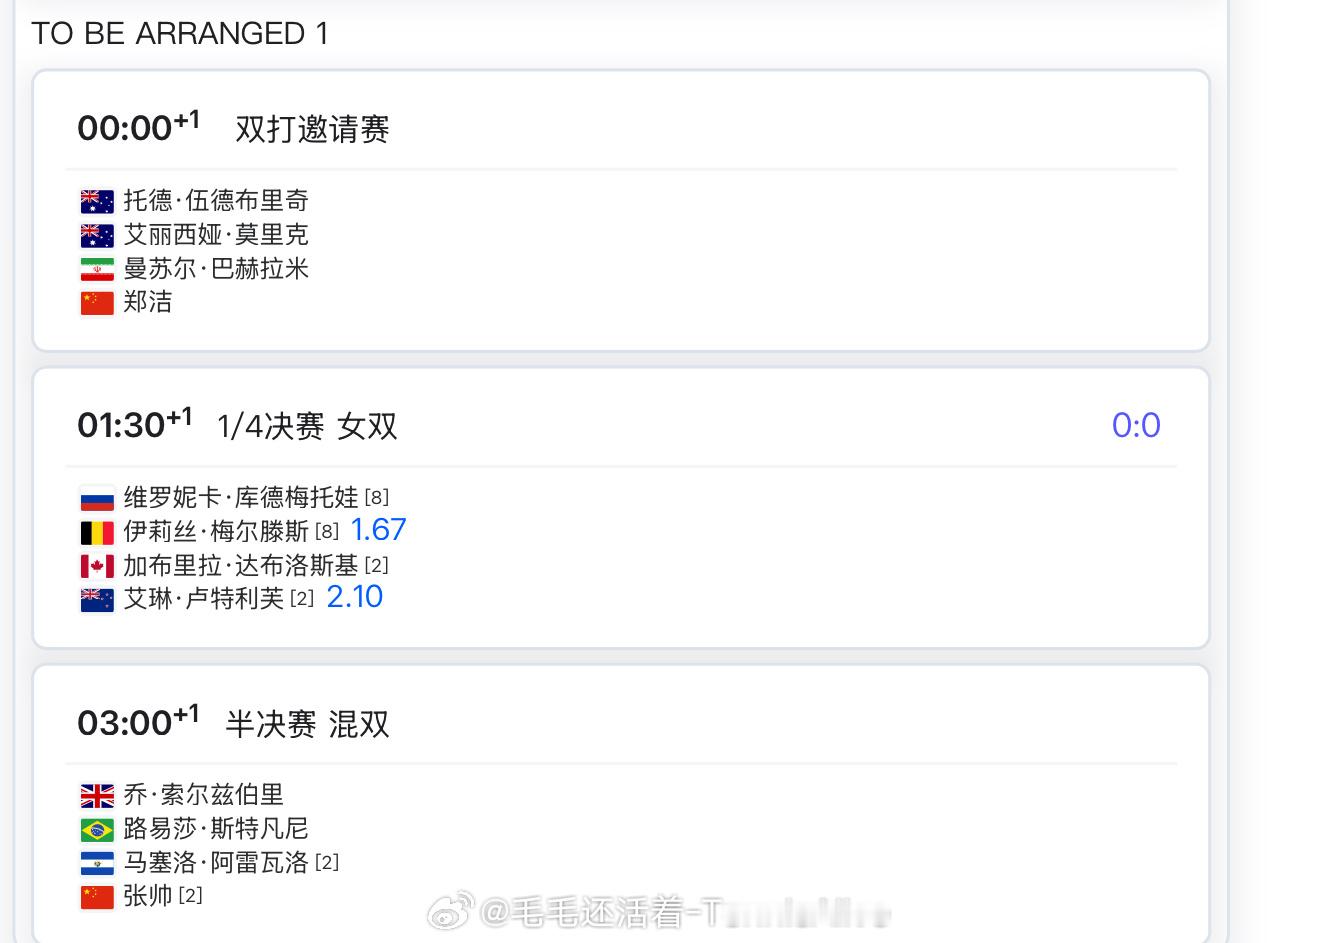Screen dimensions: 1320x943
Task: Click the Canadian flag beside 加布里拉·达布洛斯基
Action: [x=97, y=566]
